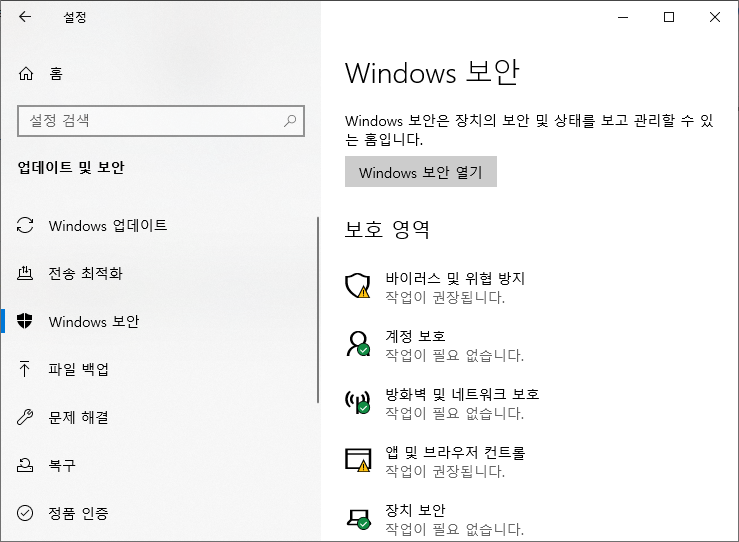The image size is (739, 542).
Task: Maximize the 설정 window
Action: tap(669, 17)
